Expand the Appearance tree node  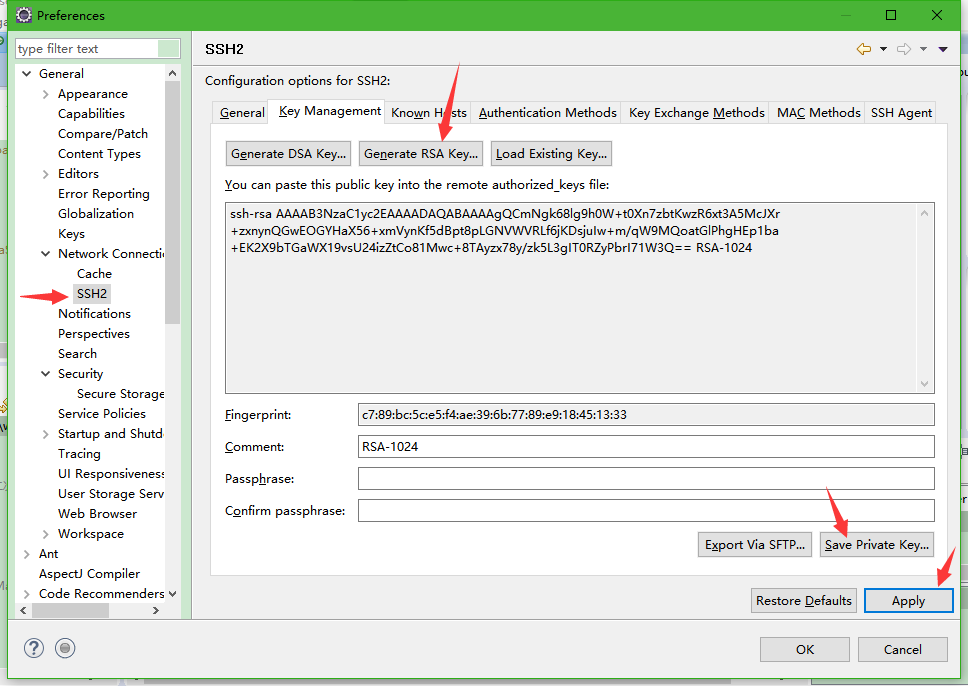click(45, 94)
